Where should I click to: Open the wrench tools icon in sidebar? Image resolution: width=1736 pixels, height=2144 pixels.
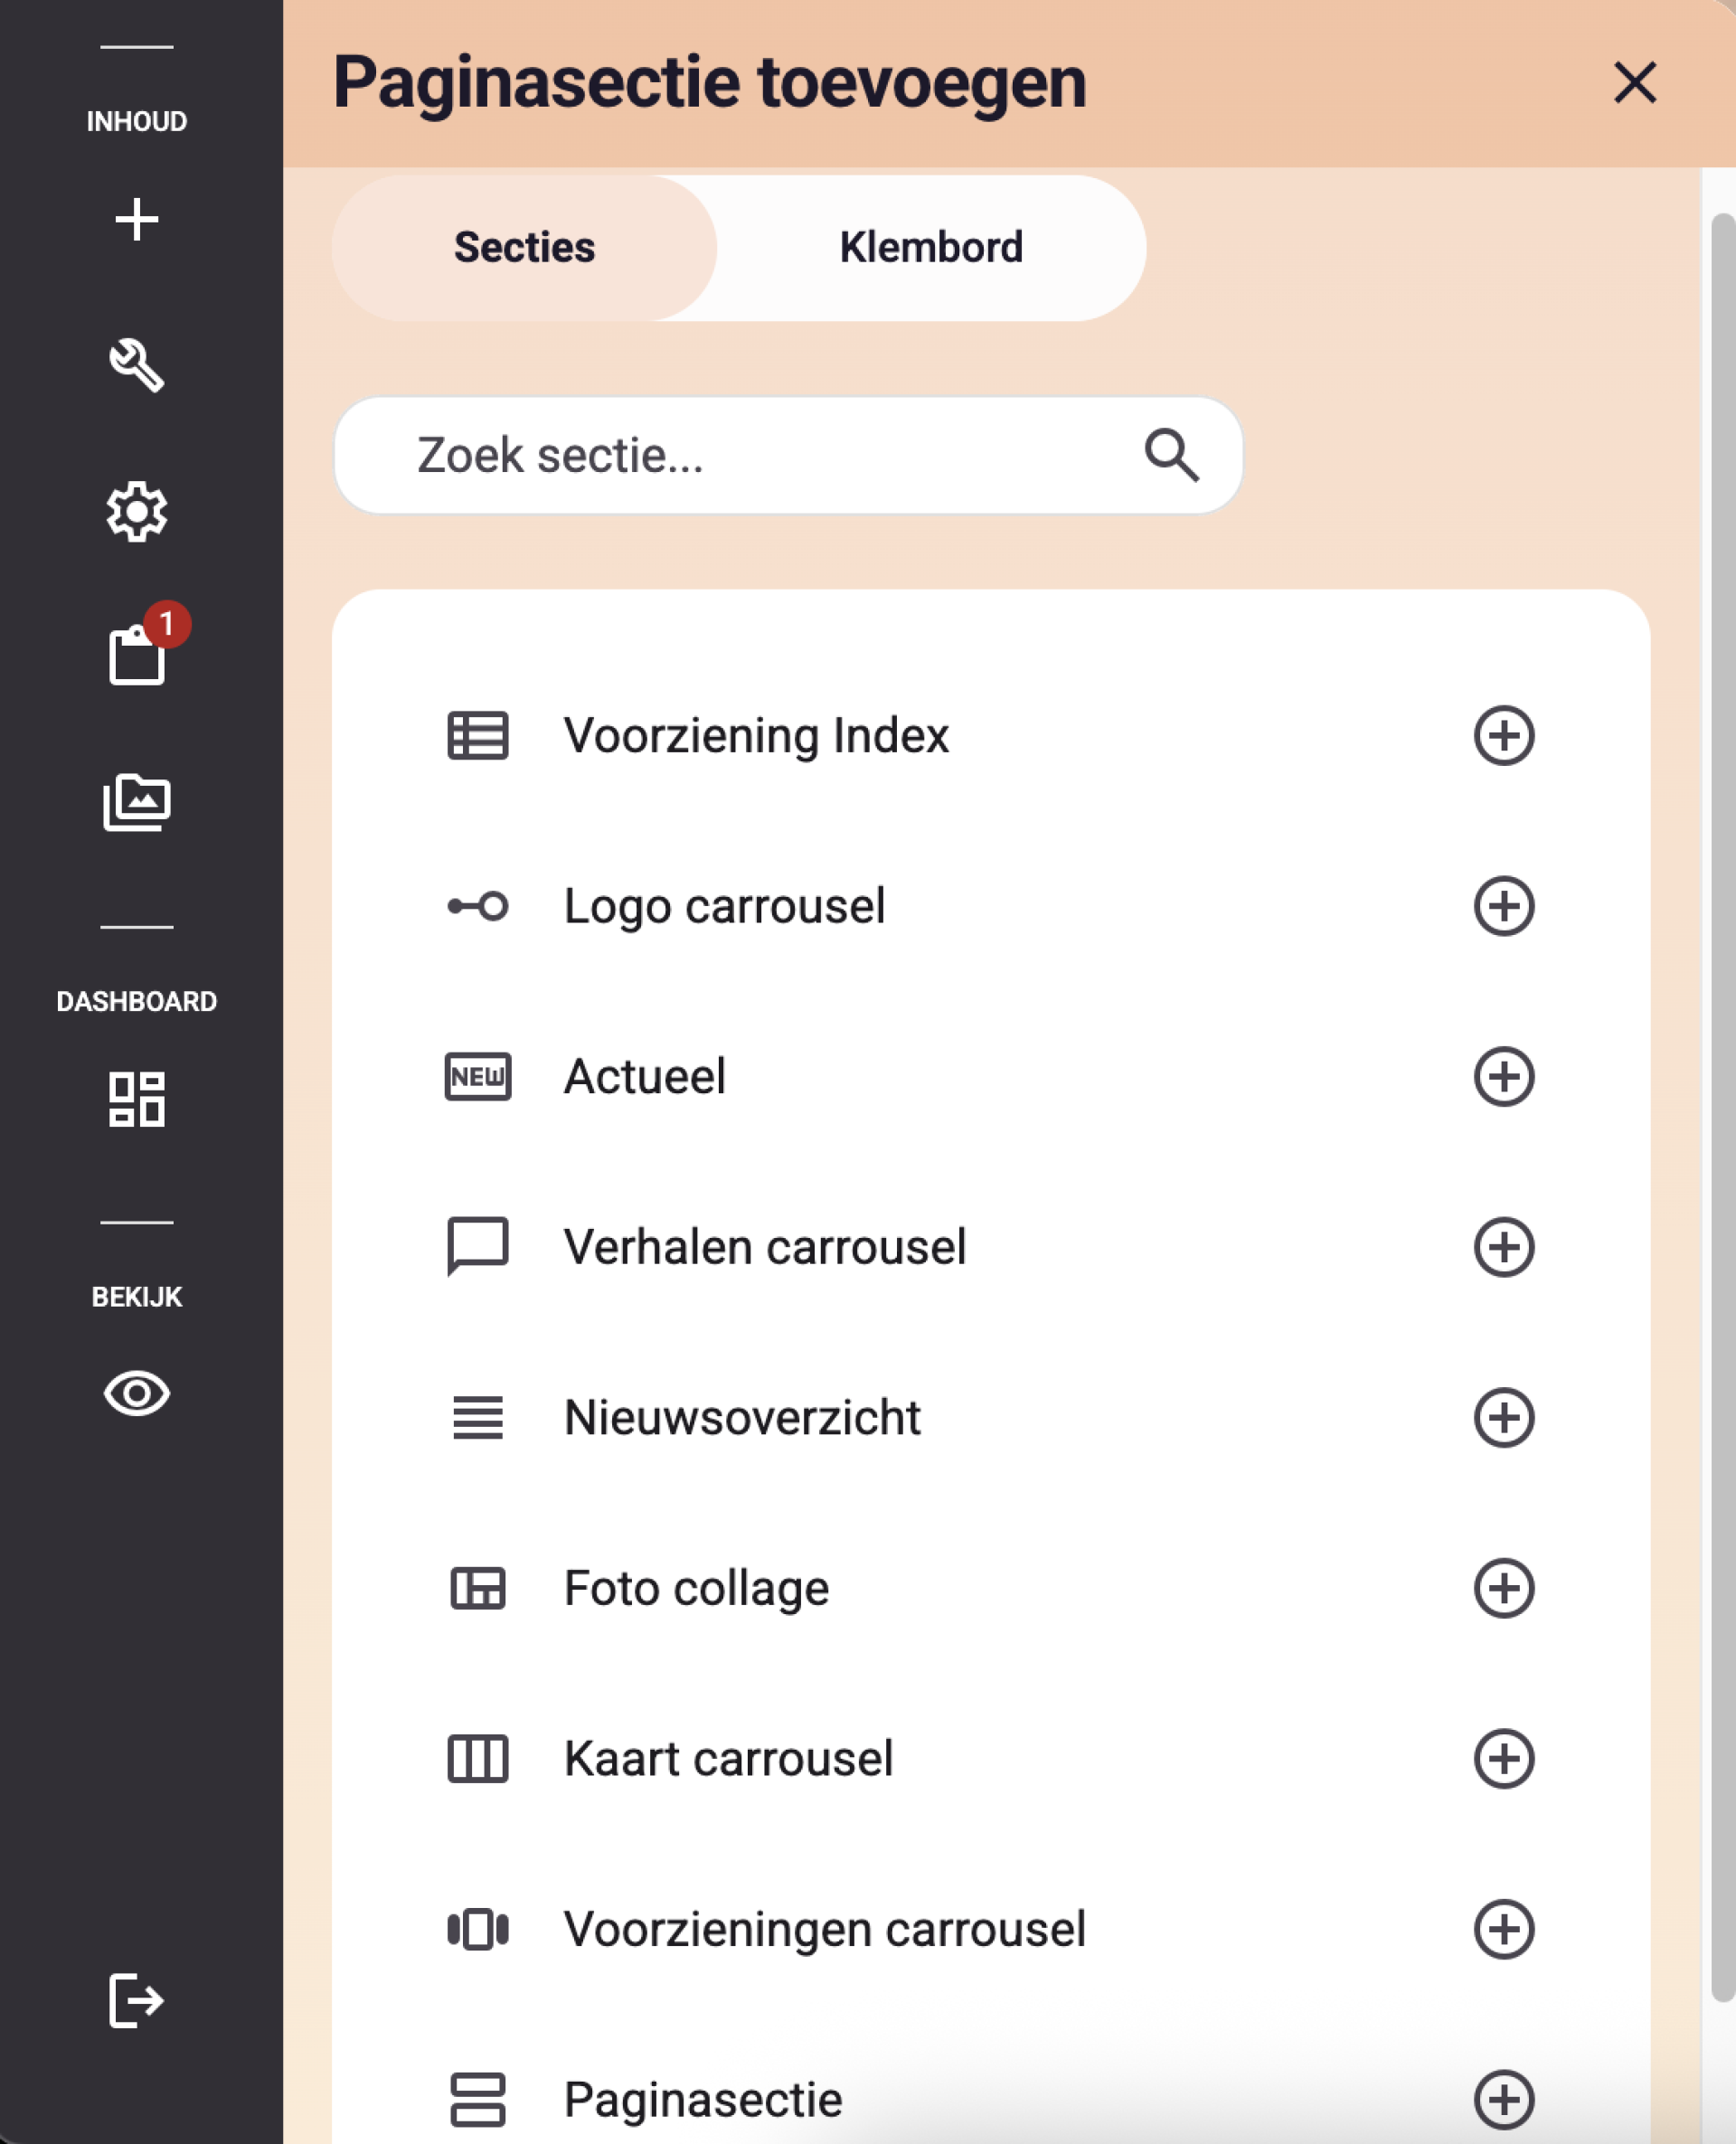[x=136, y=365]
